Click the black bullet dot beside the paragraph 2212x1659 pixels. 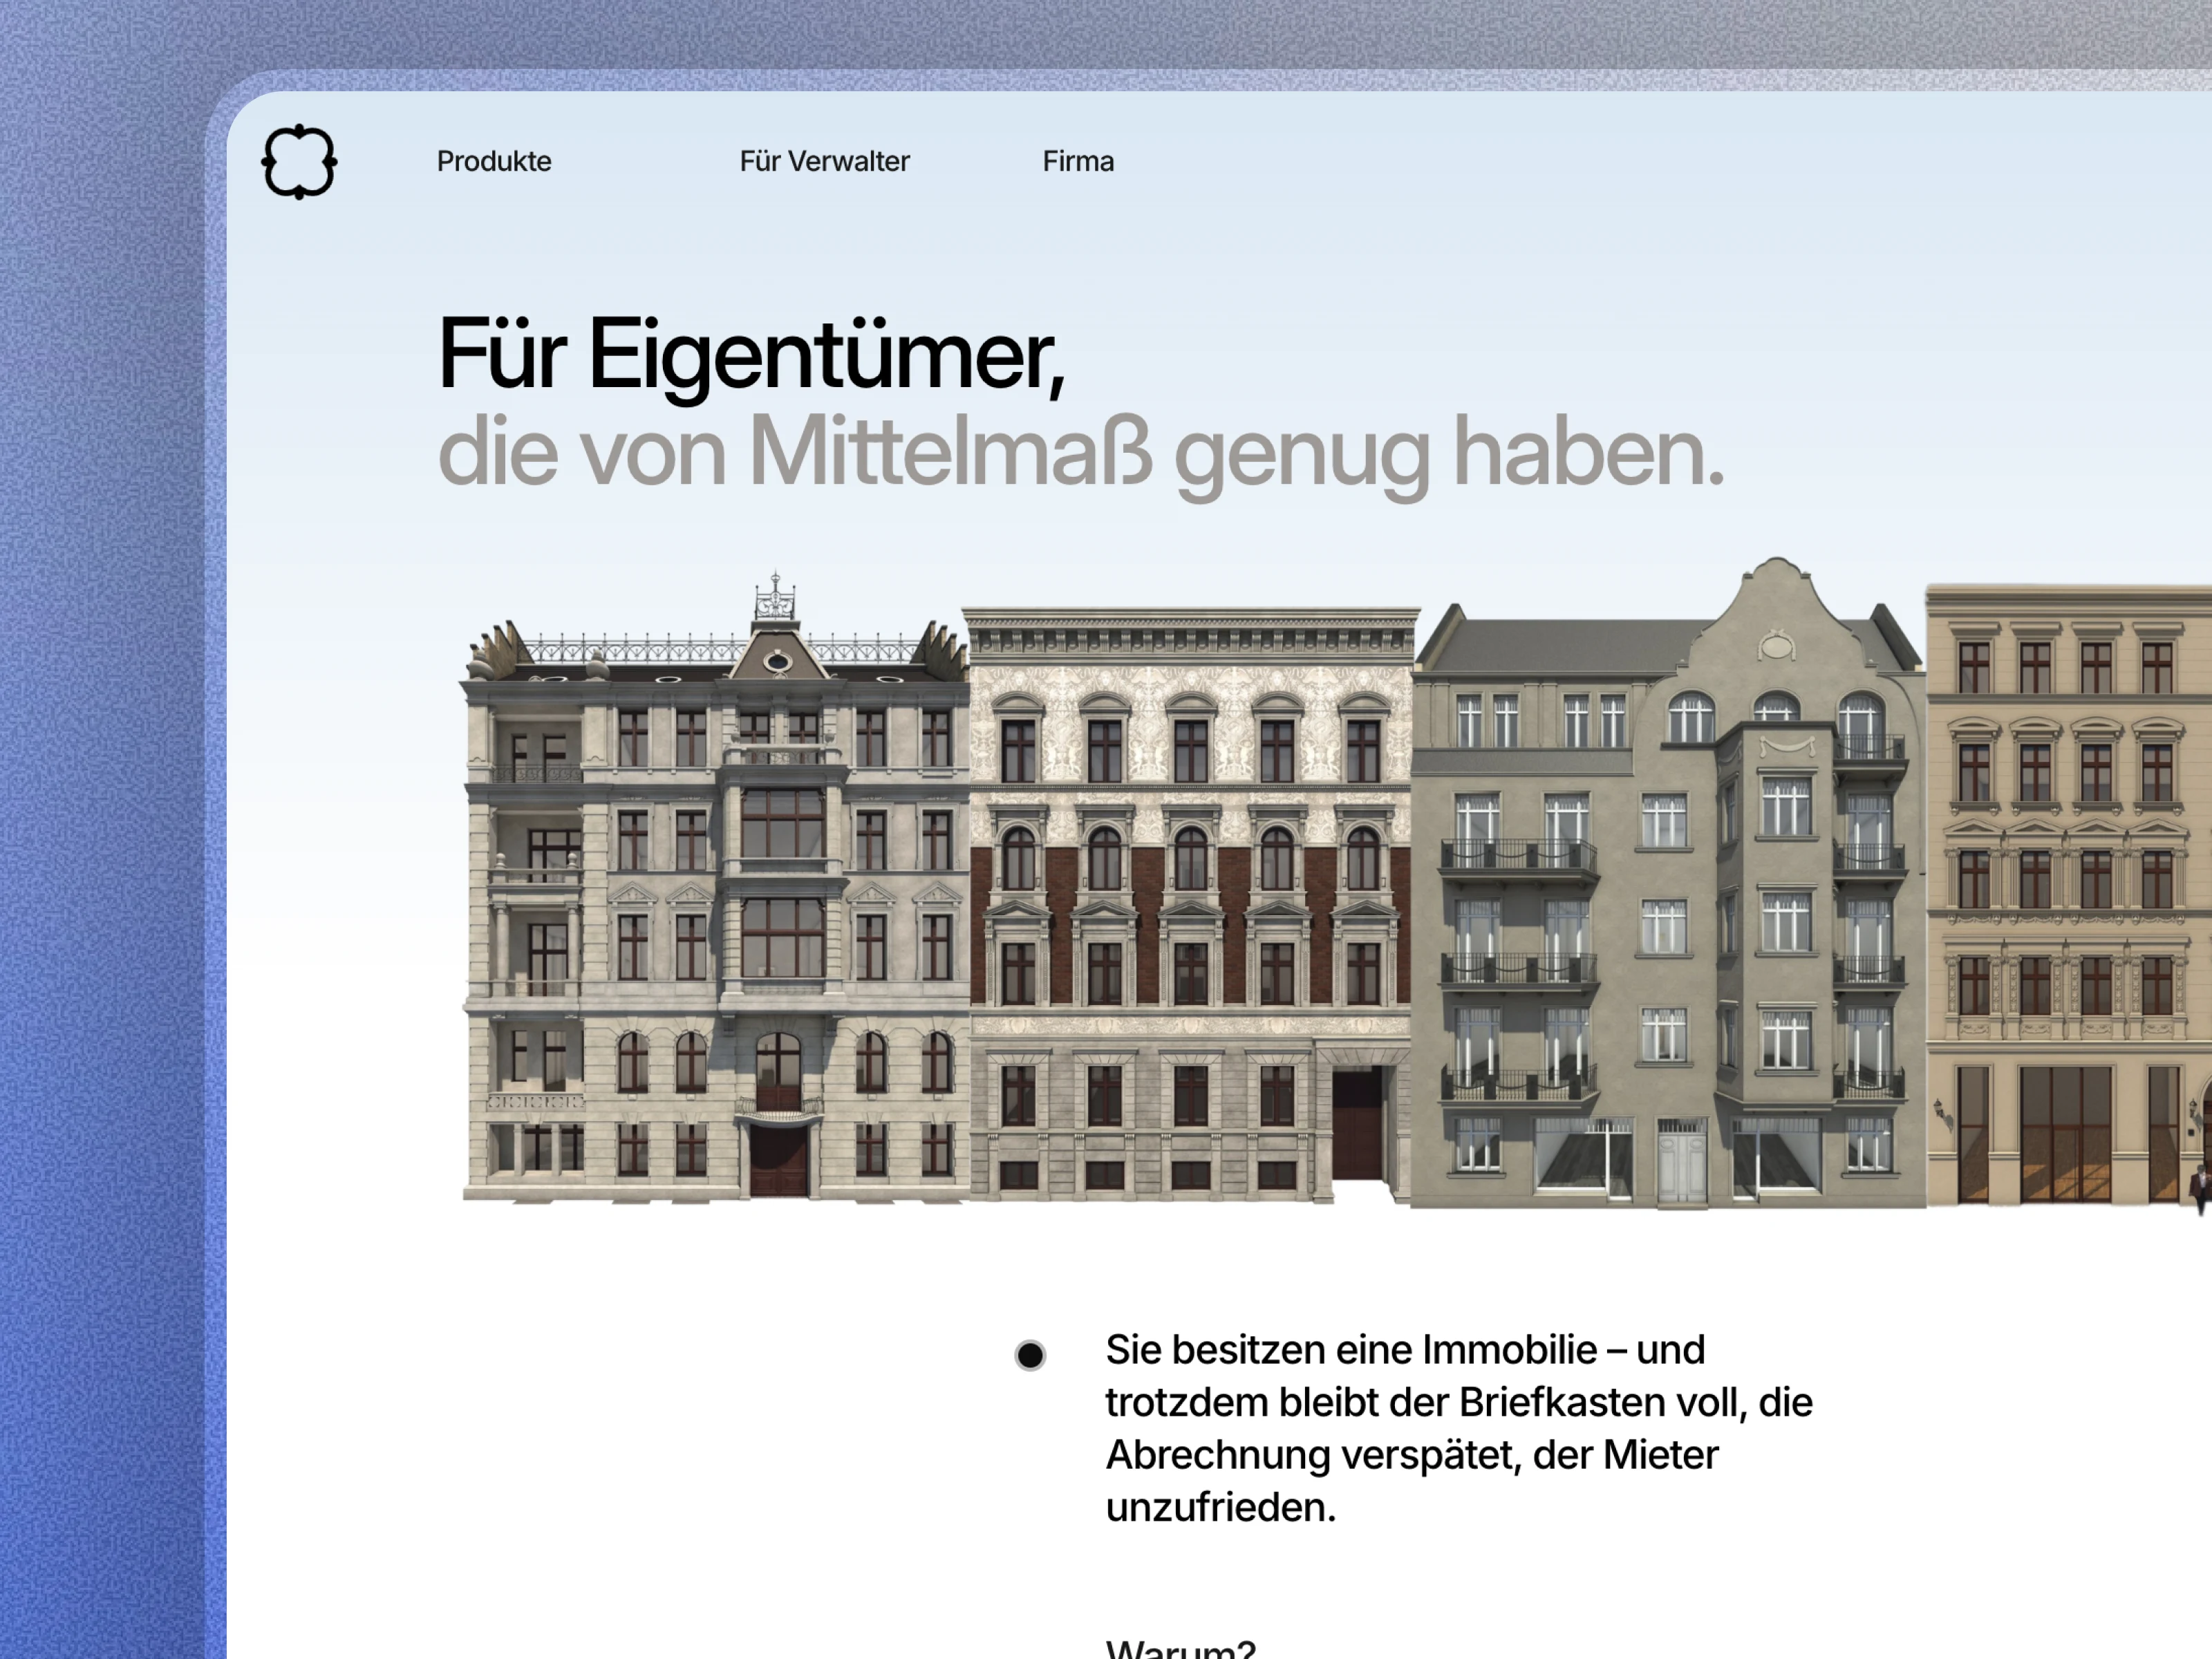(x=1030, y=1355)
